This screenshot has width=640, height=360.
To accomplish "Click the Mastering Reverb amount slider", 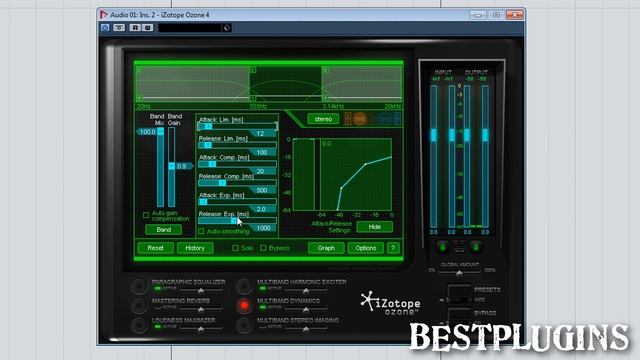I will tap(201, 309).
